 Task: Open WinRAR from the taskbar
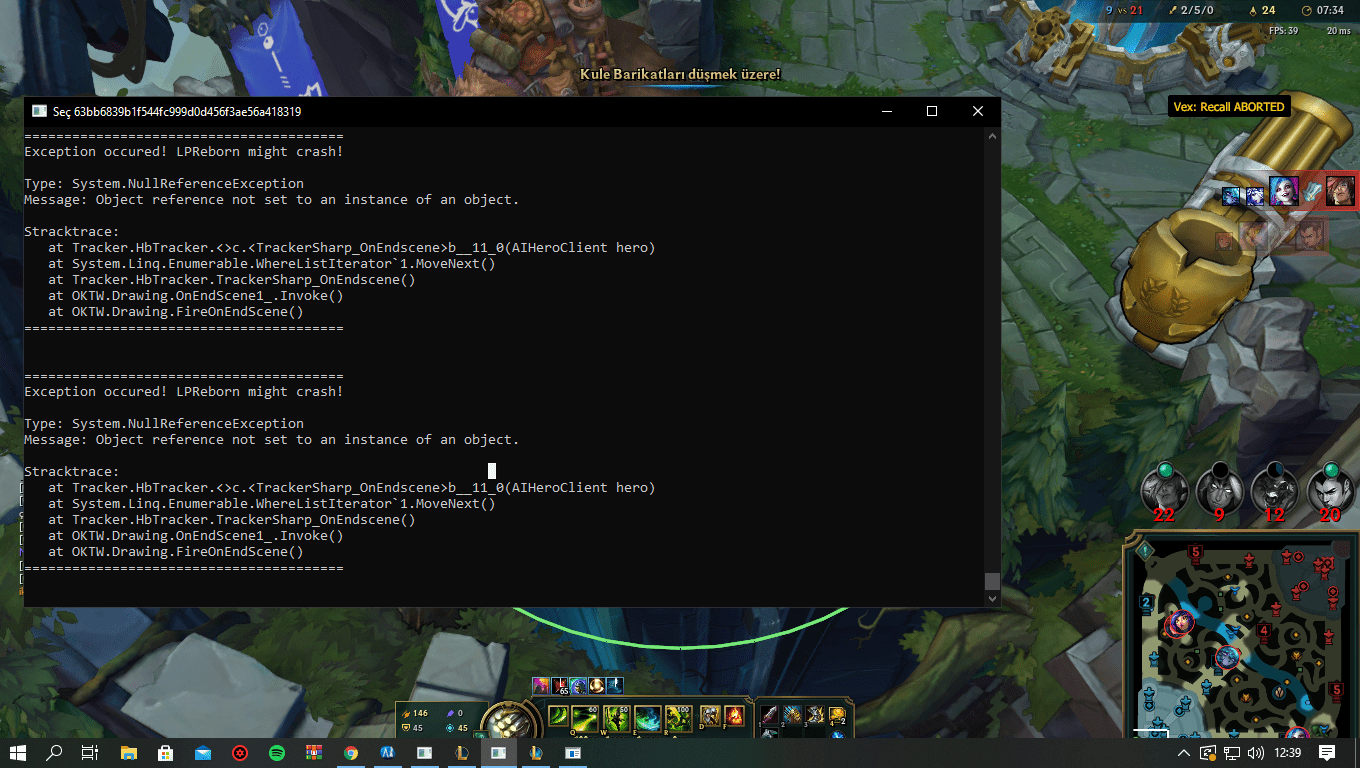pyautogui.click(x=314, y=752)
